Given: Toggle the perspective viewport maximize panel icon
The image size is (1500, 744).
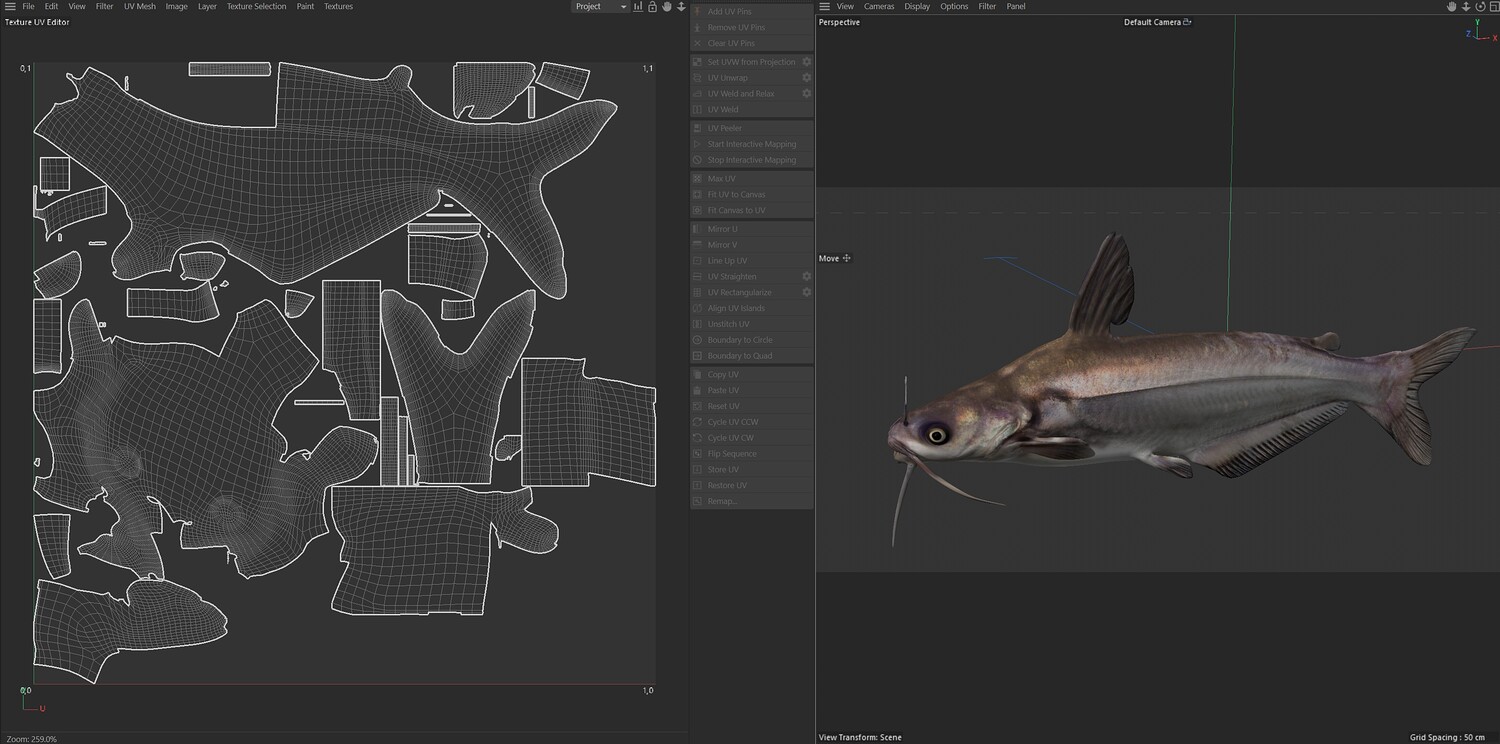Looking at the screenshot, I should pyautogui.click(x=1492, y=7).
